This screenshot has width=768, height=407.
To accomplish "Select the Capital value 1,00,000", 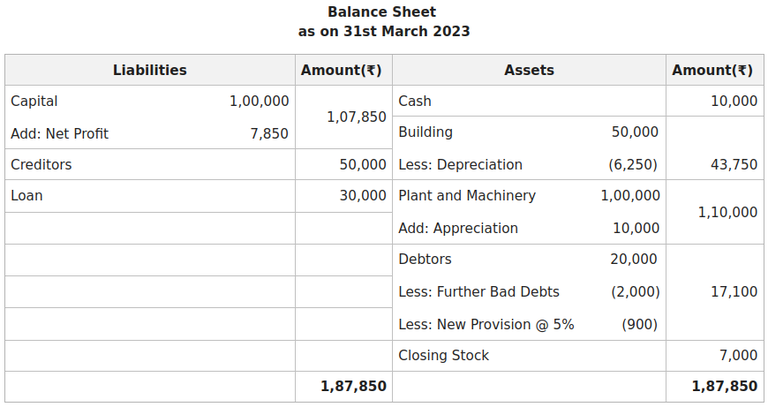I will (x=259, y=101).
